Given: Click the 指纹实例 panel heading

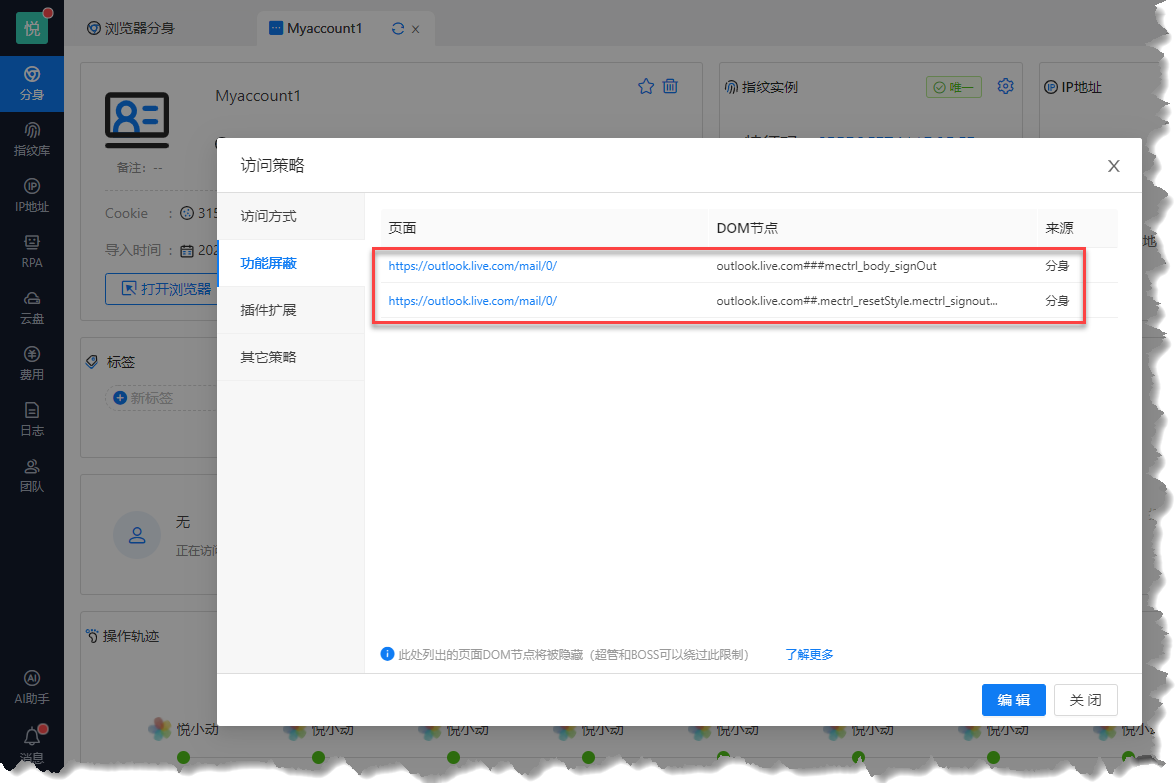Looking at the screenshot, I should (761, 88).
